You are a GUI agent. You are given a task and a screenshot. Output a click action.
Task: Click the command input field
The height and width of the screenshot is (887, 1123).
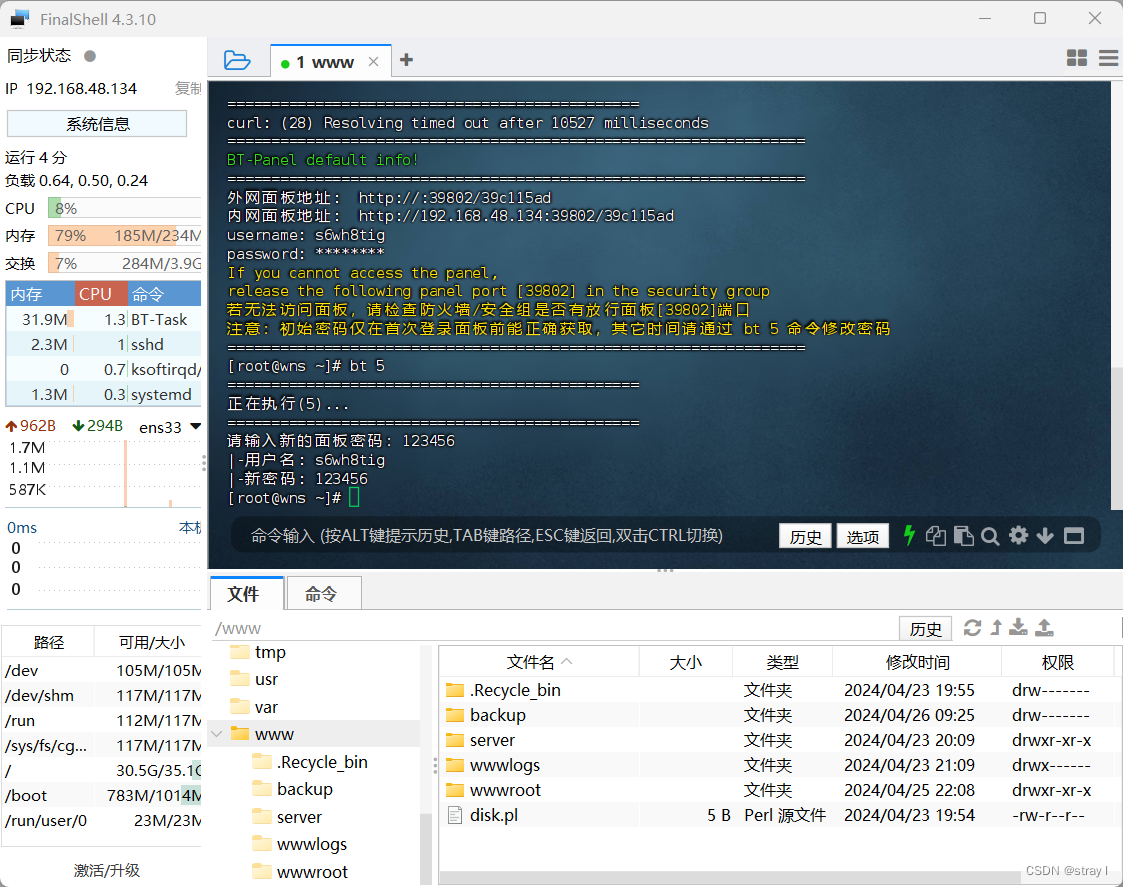501,536
